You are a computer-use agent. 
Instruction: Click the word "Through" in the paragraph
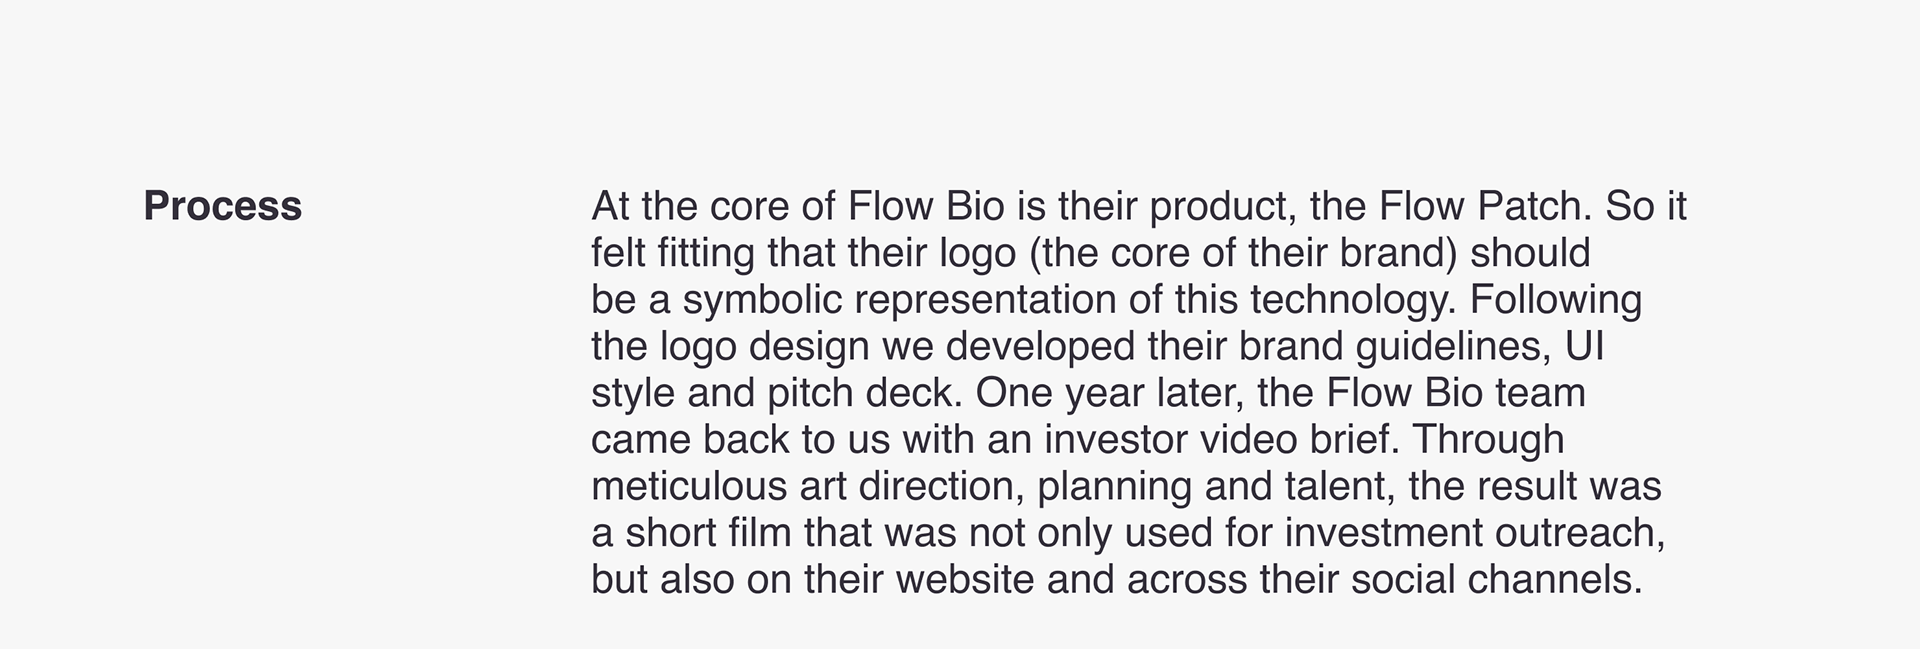pyautogui.click(x=1488, y=440)
